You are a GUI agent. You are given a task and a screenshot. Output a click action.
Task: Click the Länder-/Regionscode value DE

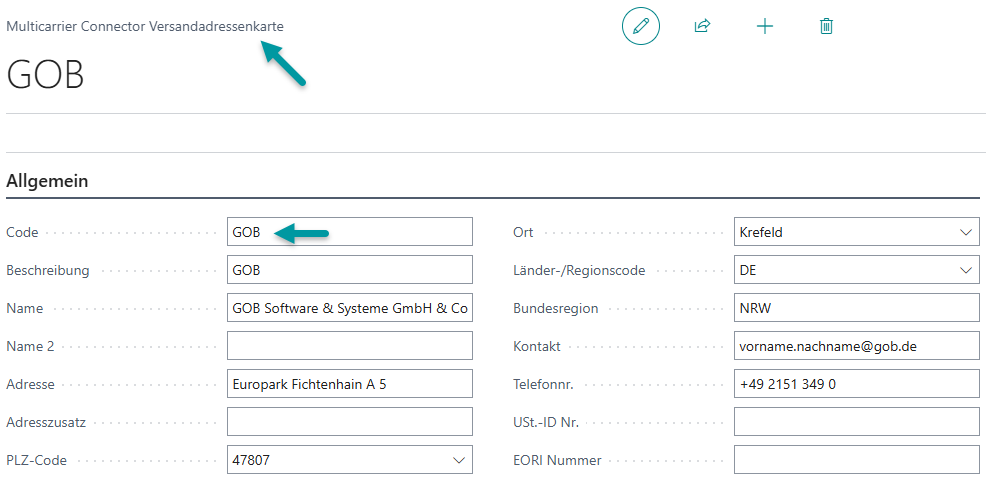[748, 270]
